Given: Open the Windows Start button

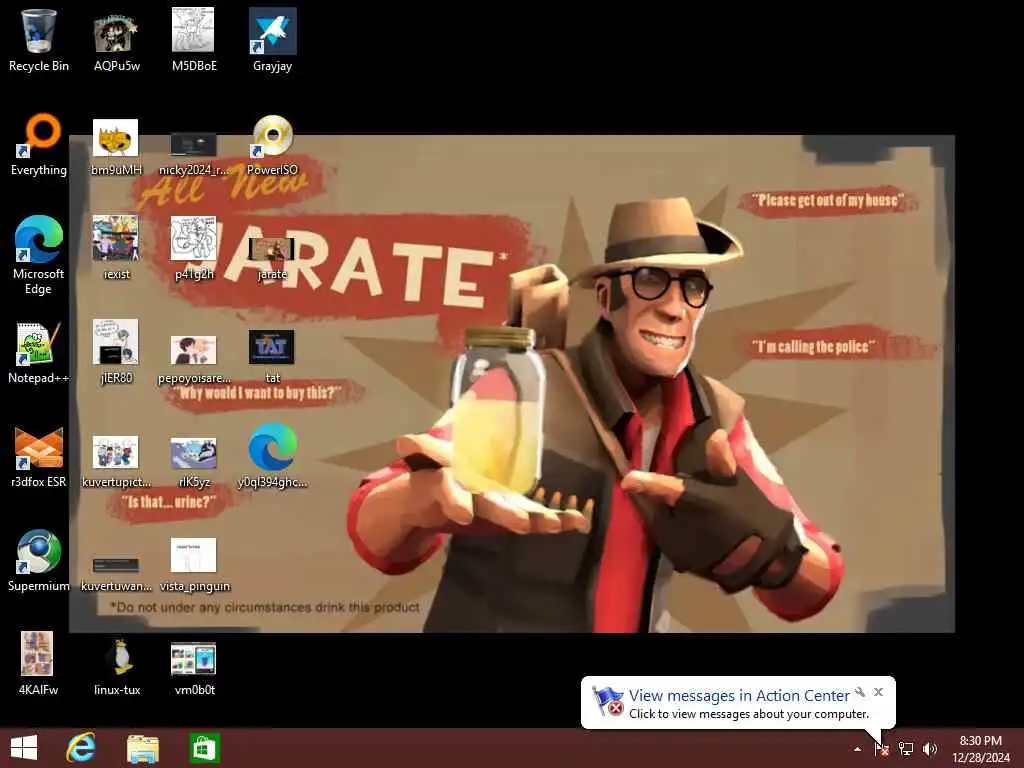Looking at the screenshot, I should [24, 748].
